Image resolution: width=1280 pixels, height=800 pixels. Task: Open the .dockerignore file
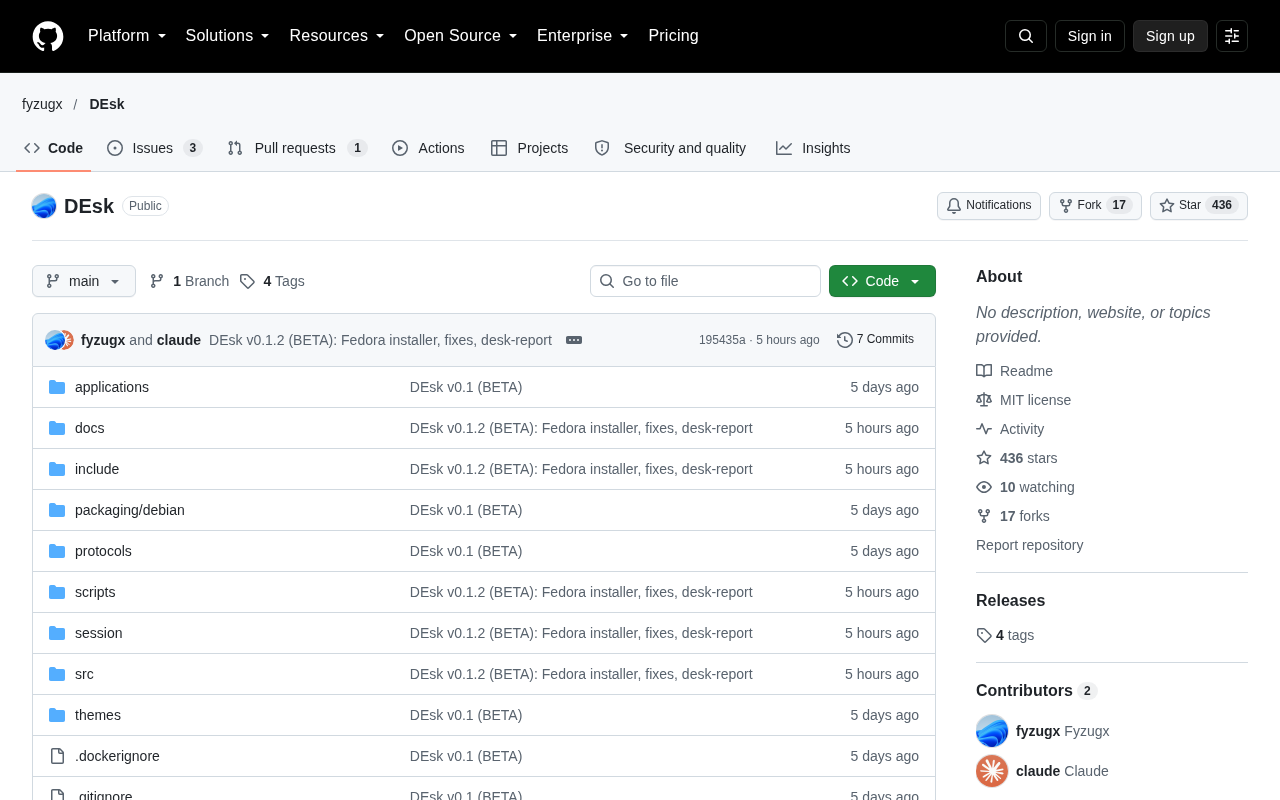click(117, 756)
